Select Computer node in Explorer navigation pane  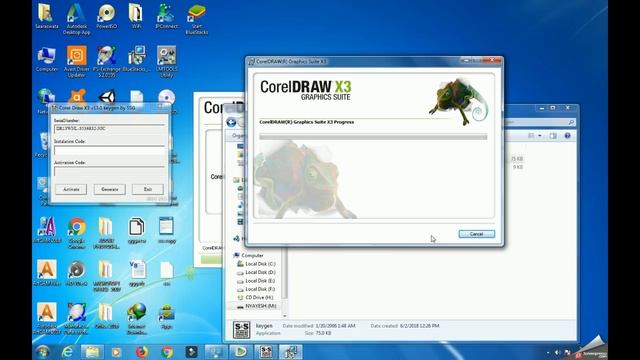click(249, 255)
